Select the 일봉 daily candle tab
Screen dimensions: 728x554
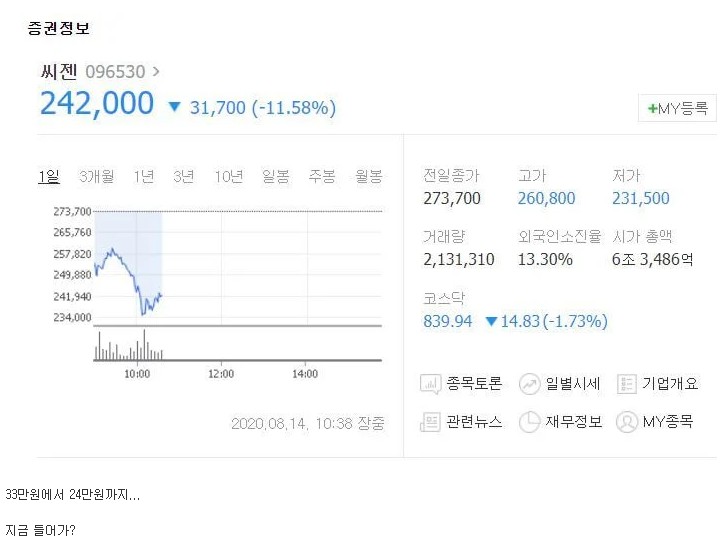click(x=276, y=176)
